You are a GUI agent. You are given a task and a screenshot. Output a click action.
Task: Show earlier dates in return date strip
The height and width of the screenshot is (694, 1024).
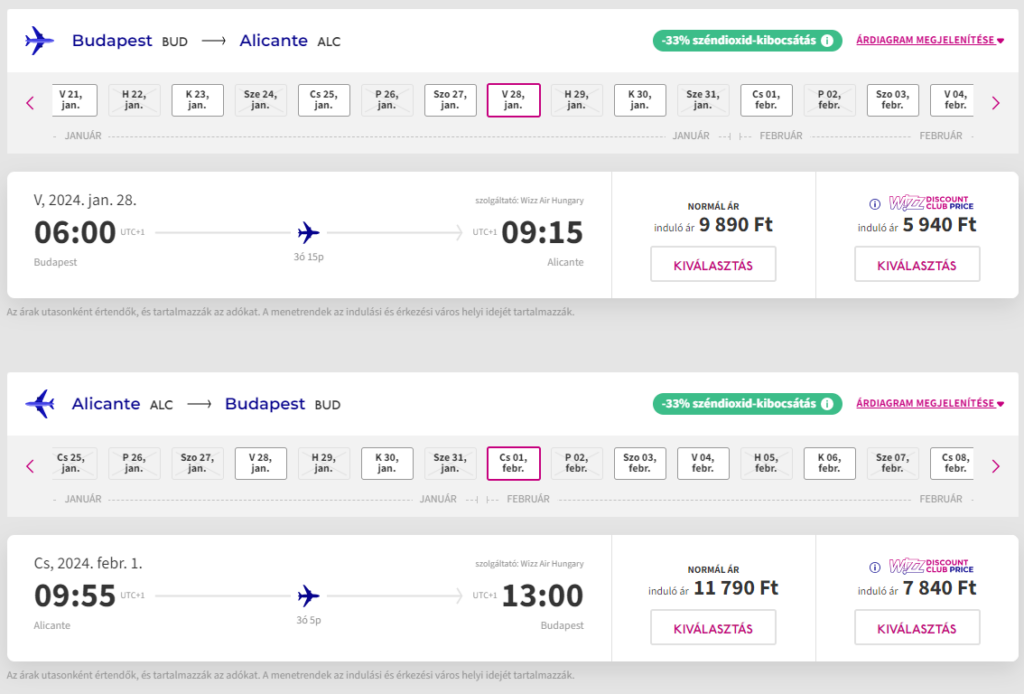pyautogui.click(x=30, y=465)
